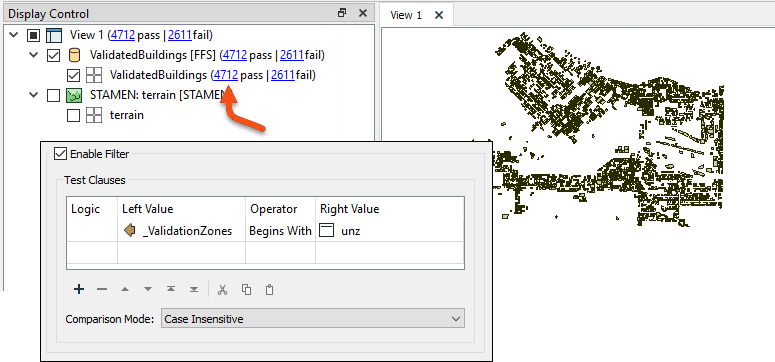Viewport: 775px width, 362px height.
Task: Open the Comparison Mode dropdown
Action: 313,319
